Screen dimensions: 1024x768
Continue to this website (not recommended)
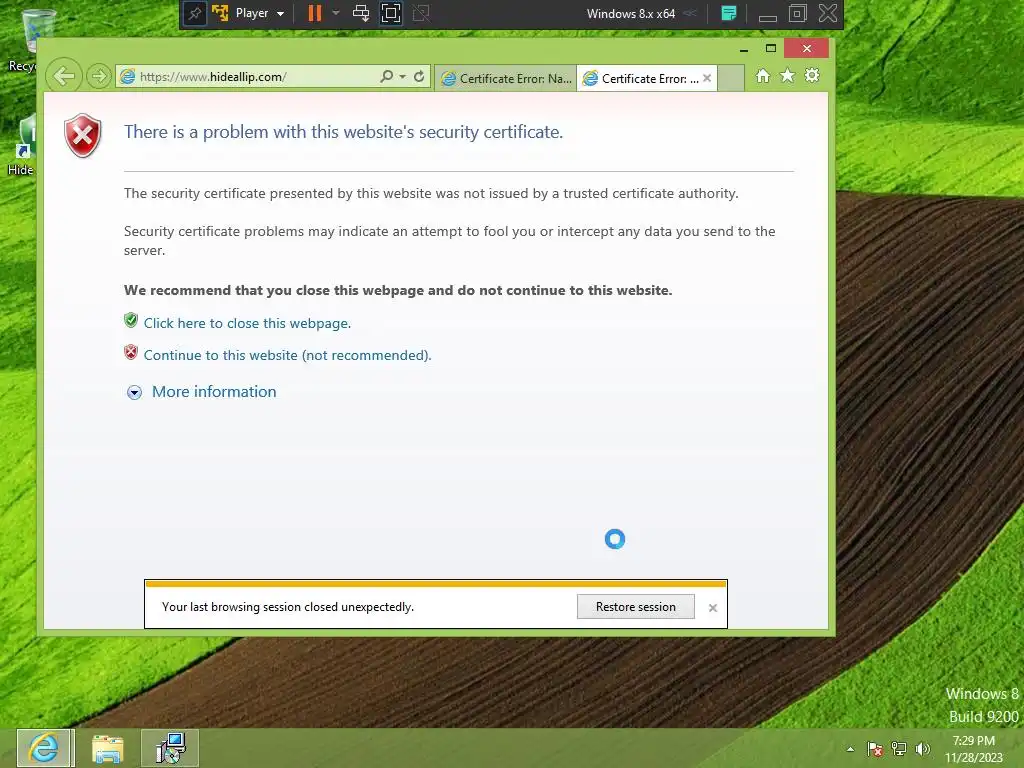coord(287,355)
